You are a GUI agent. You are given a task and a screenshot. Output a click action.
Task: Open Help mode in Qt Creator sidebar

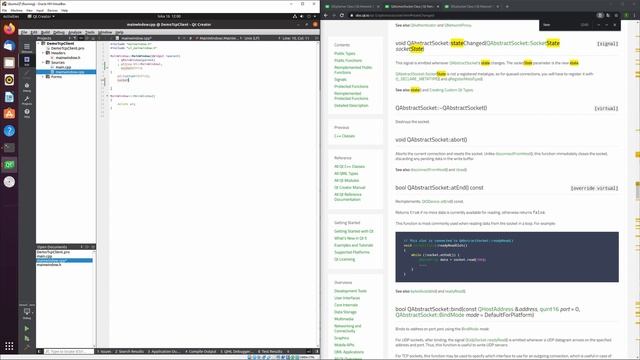pos(27,113)
